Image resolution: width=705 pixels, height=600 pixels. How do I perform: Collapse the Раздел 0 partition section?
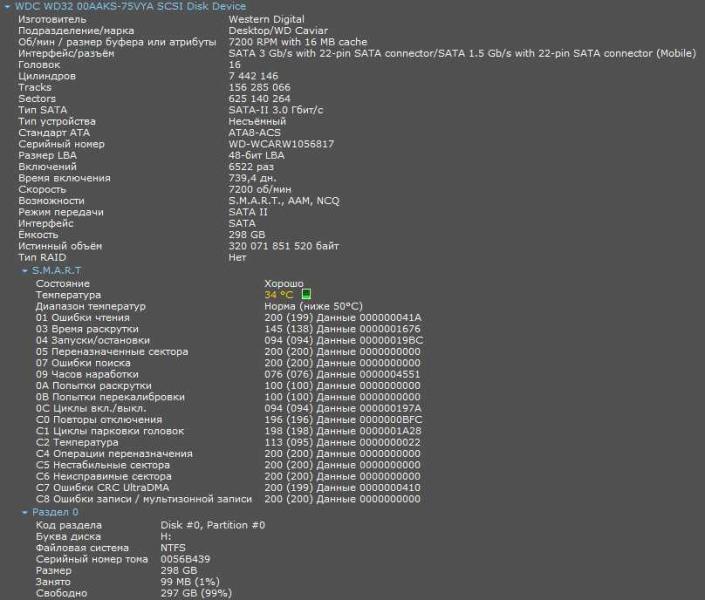coord(24,512)
